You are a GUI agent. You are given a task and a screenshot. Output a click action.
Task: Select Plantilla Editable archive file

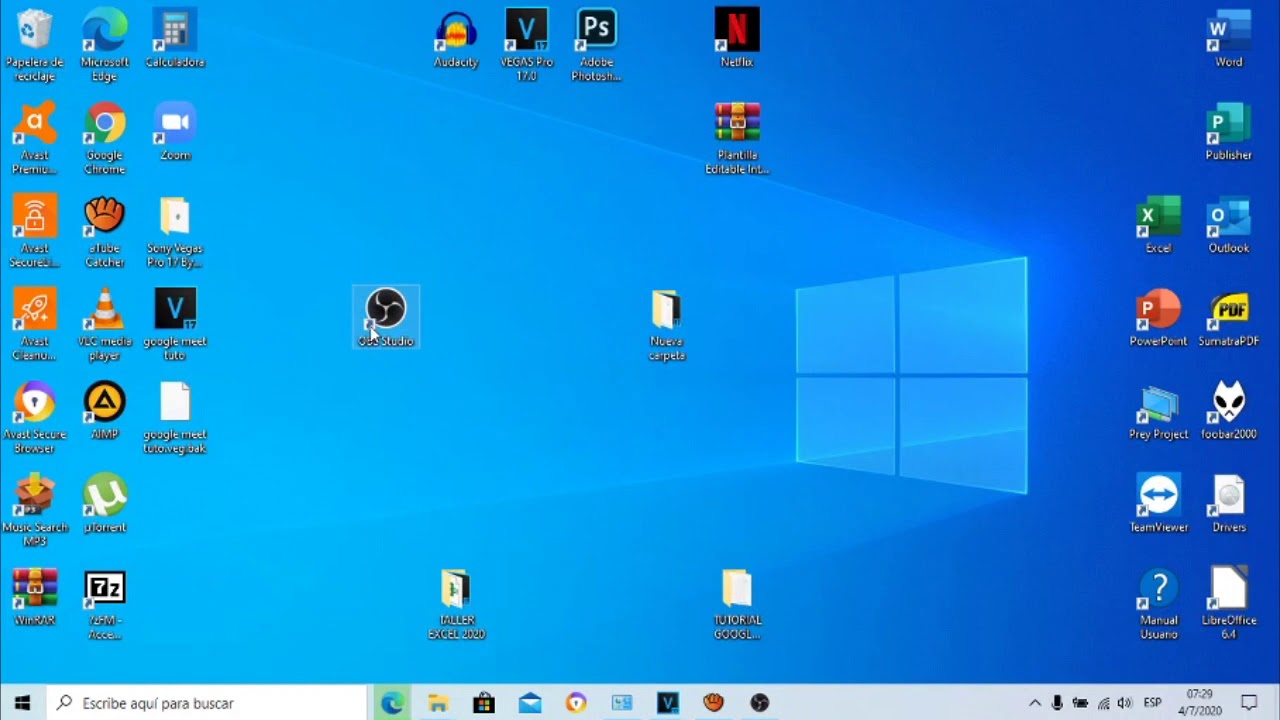(737, 138)
